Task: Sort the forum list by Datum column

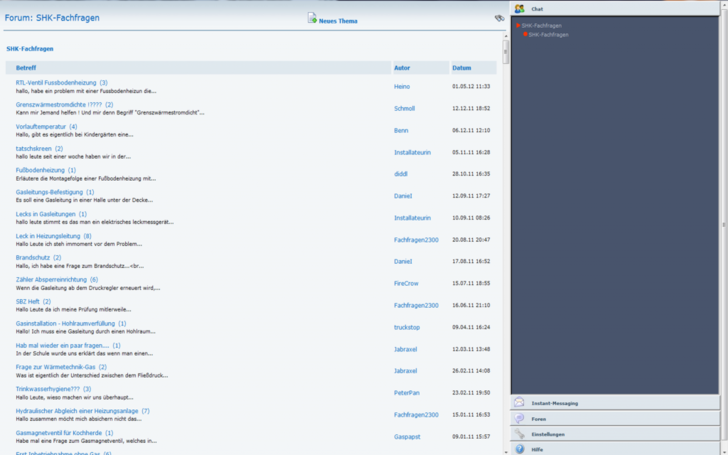Action: [x=461, y=68]
